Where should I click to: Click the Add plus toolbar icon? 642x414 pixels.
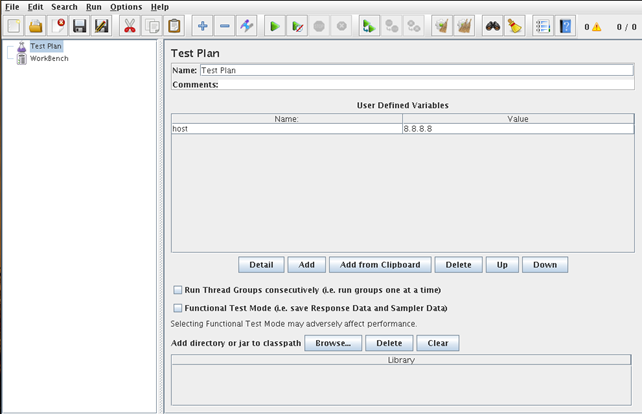(203, 26)
